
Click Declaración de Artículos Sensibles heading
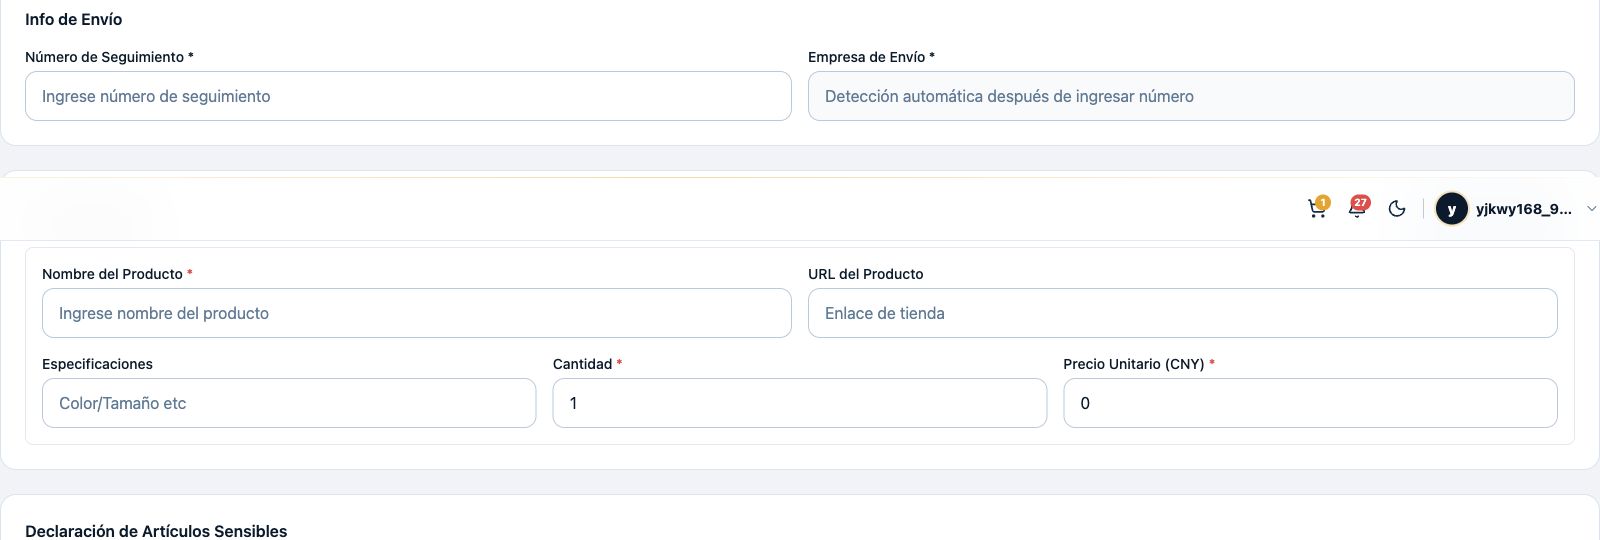tap(156, 531)
